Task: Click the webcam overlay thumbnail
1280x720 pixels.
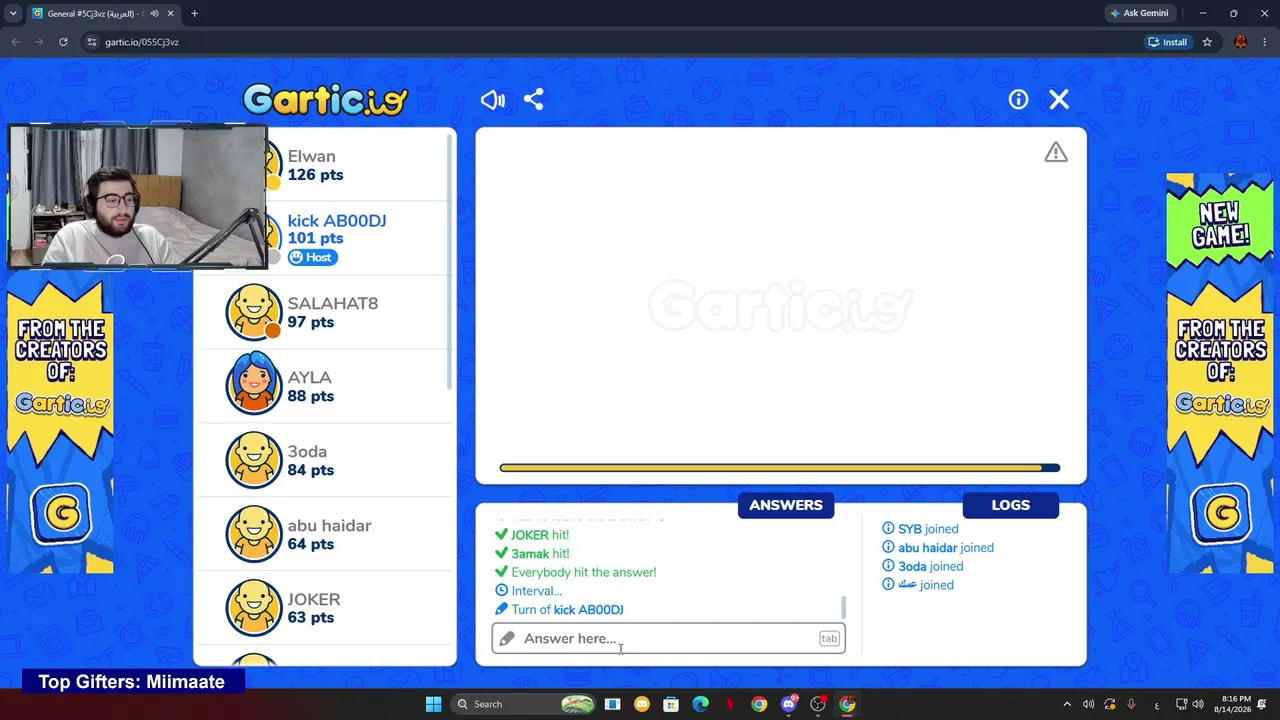Action: (x=138, y=197)
